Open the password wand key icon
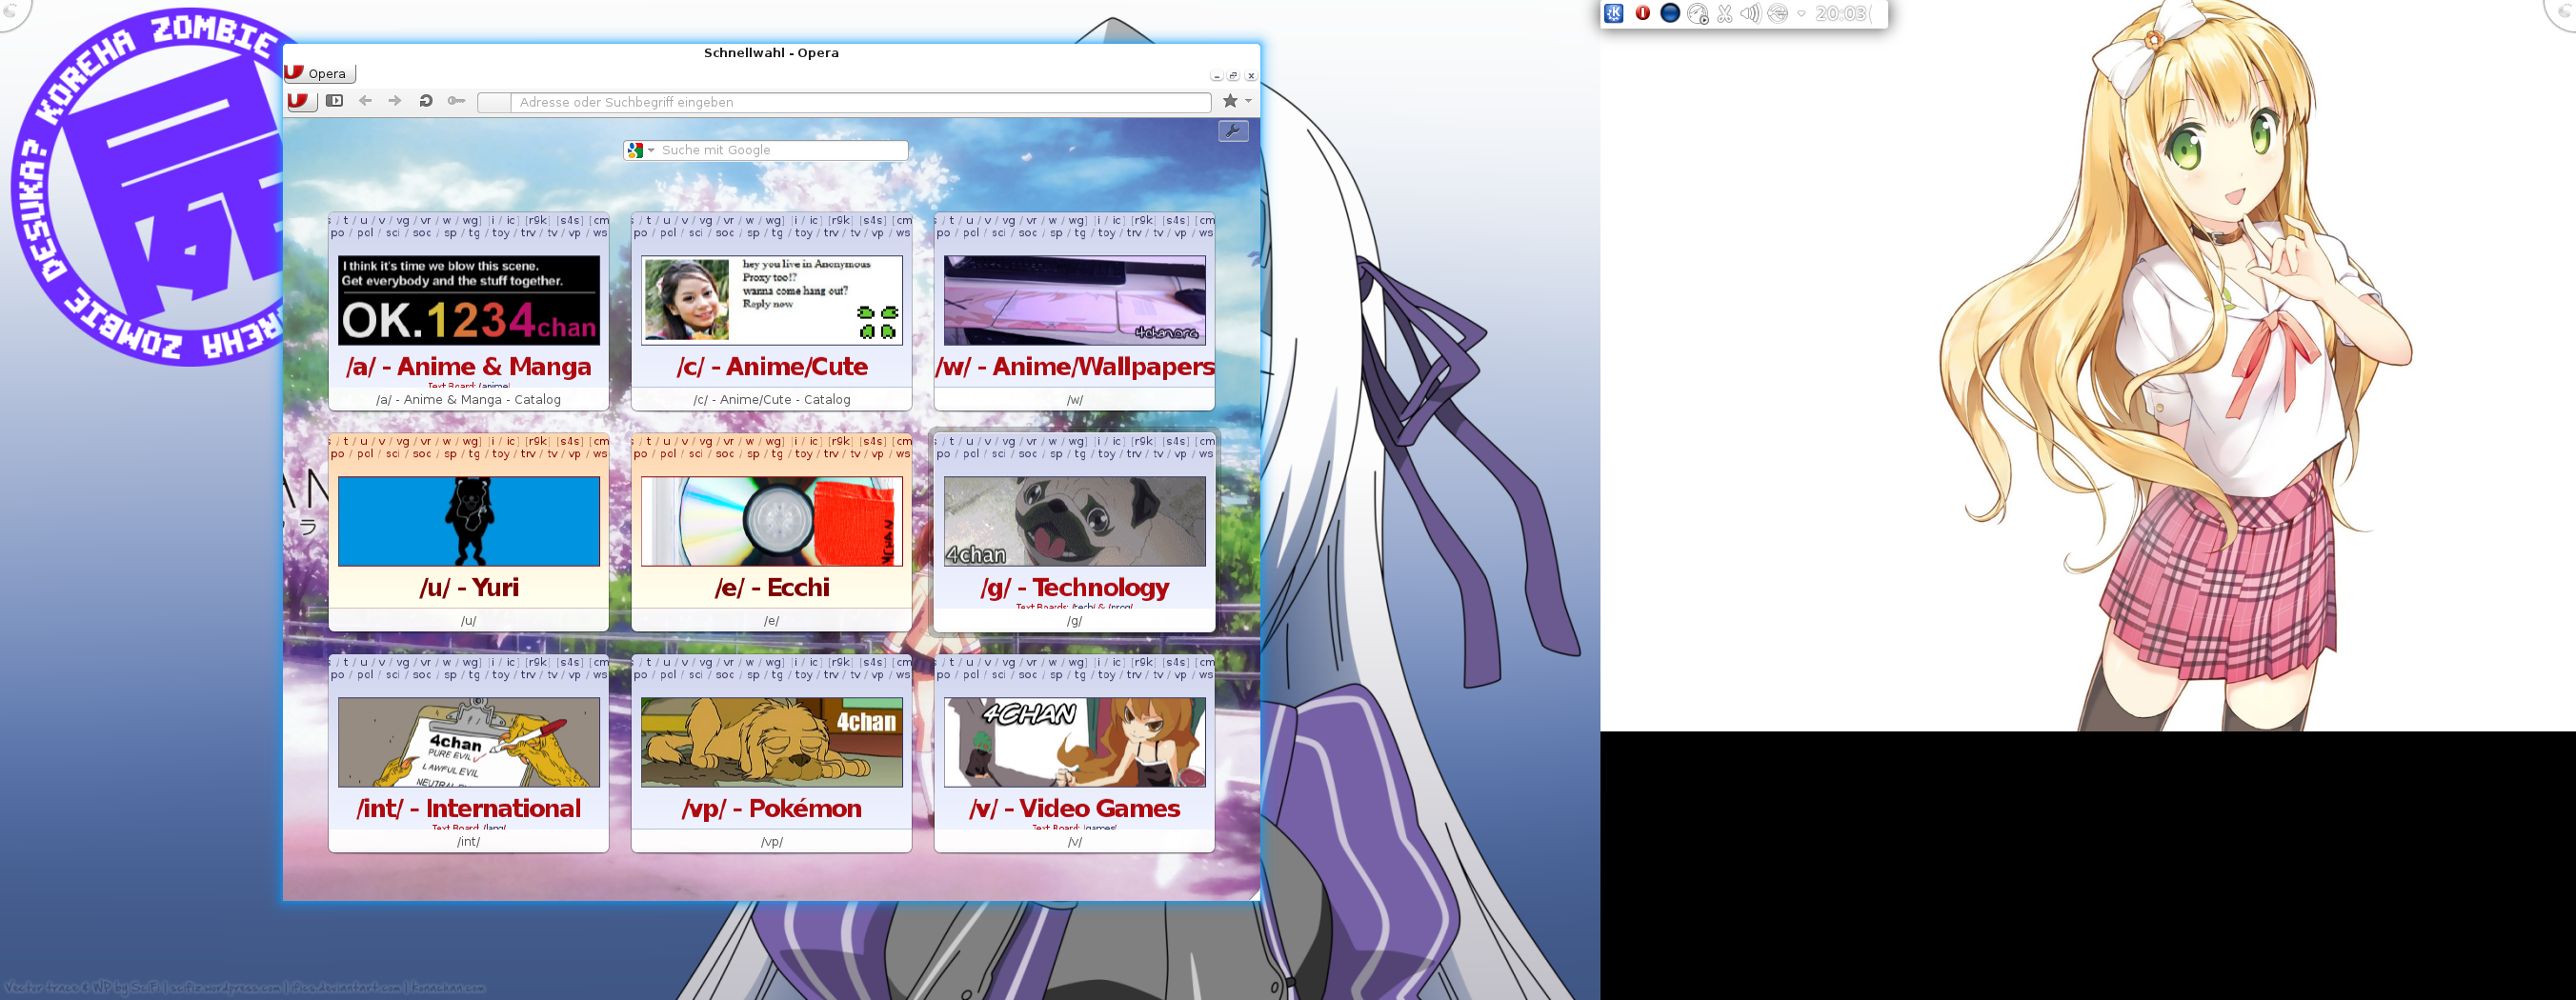This screenshot has width=2576, height=1000. click(456, 101)
